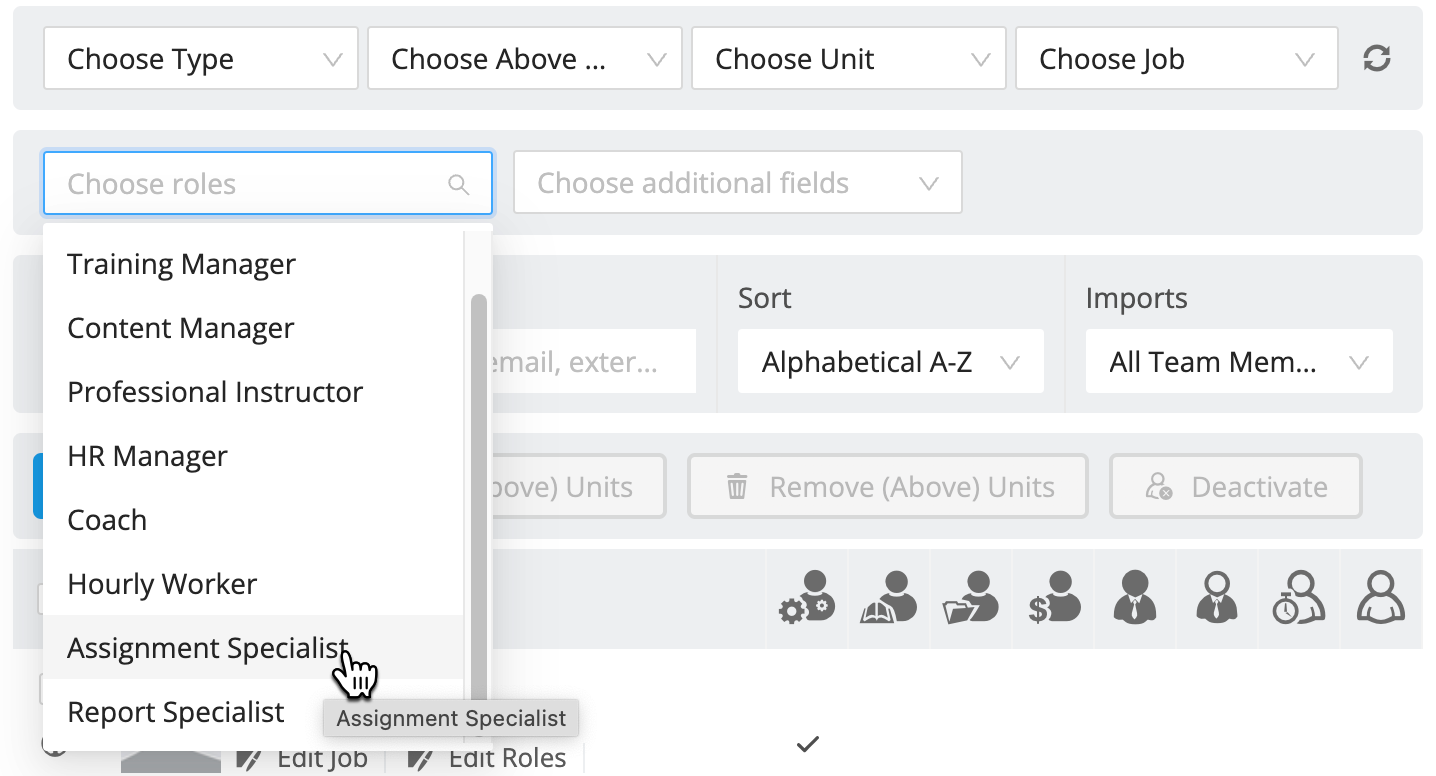Open the Choose Type dropdown

(201, 59)
